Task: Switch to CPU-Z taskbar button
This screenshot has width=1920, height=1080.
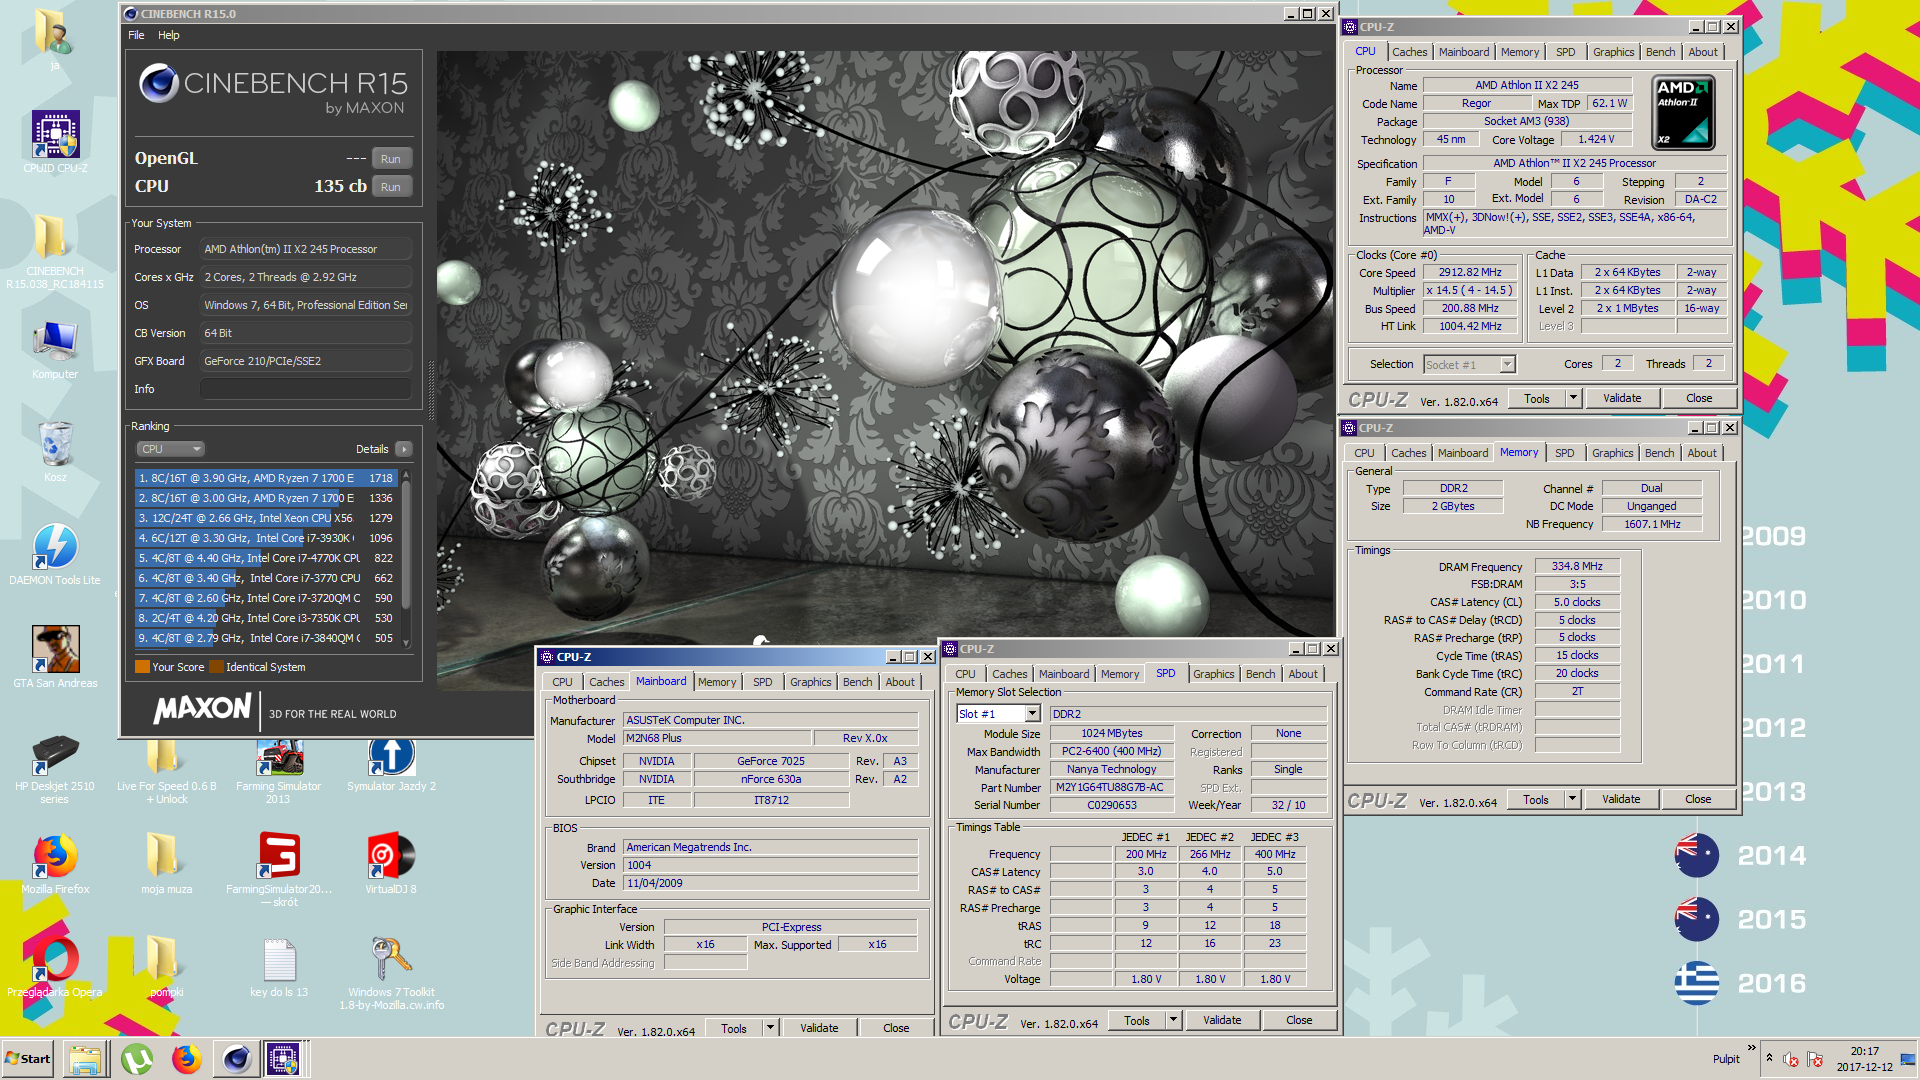Action: coord(284,1059)
